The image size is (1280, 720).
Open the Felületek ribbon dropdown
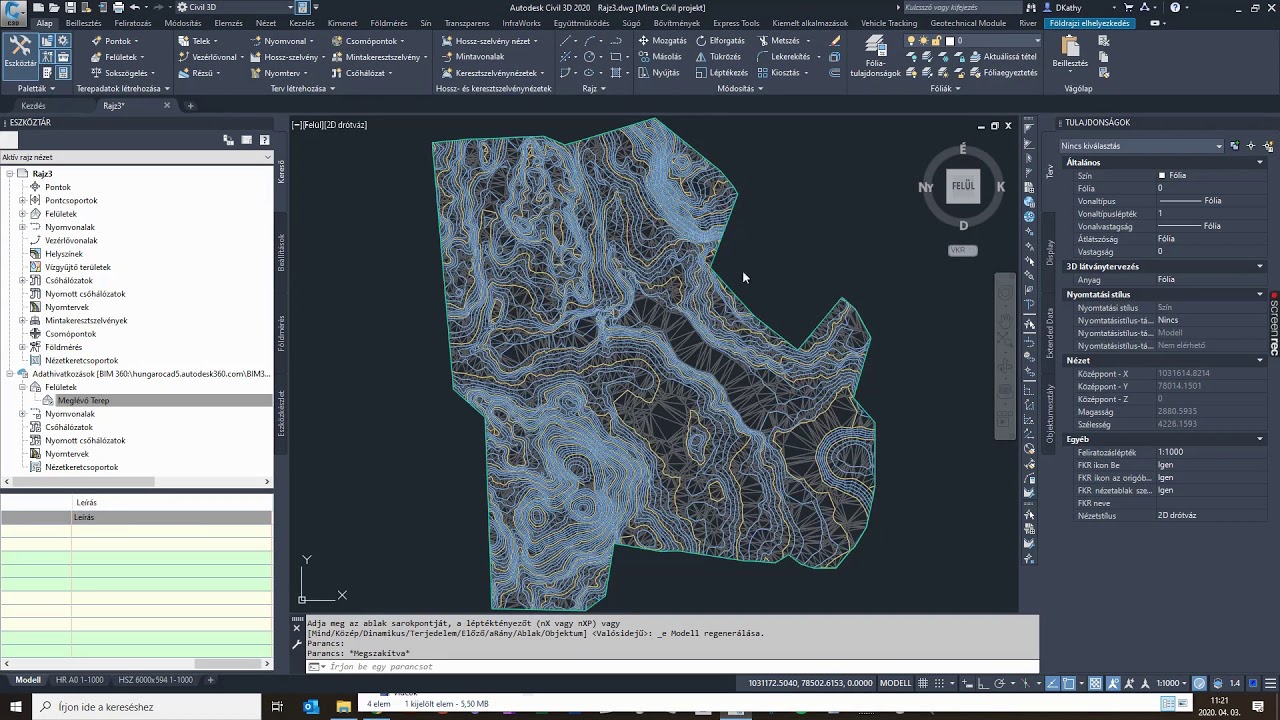[117, 57]
